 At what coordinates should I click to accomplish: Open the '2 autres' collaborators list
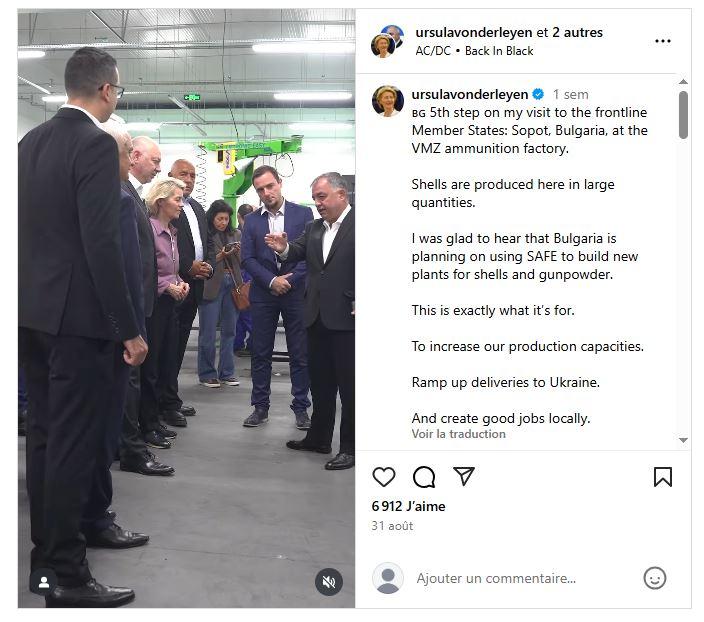577,32
